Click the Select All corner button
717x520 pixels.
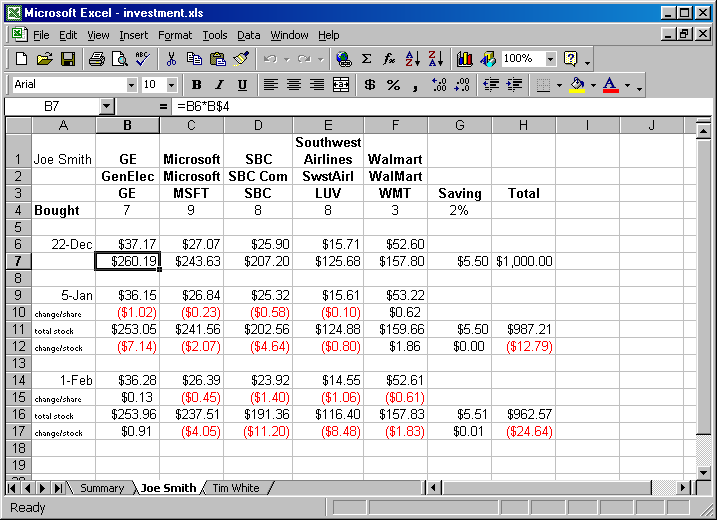(x=18, y=125)
